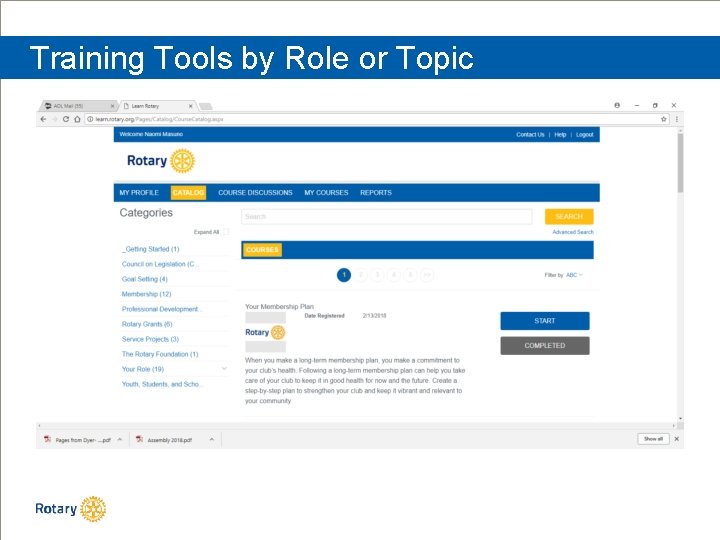Click the Rotary course thumbnail image
The image size is (720, 540).
pos(265,332)
